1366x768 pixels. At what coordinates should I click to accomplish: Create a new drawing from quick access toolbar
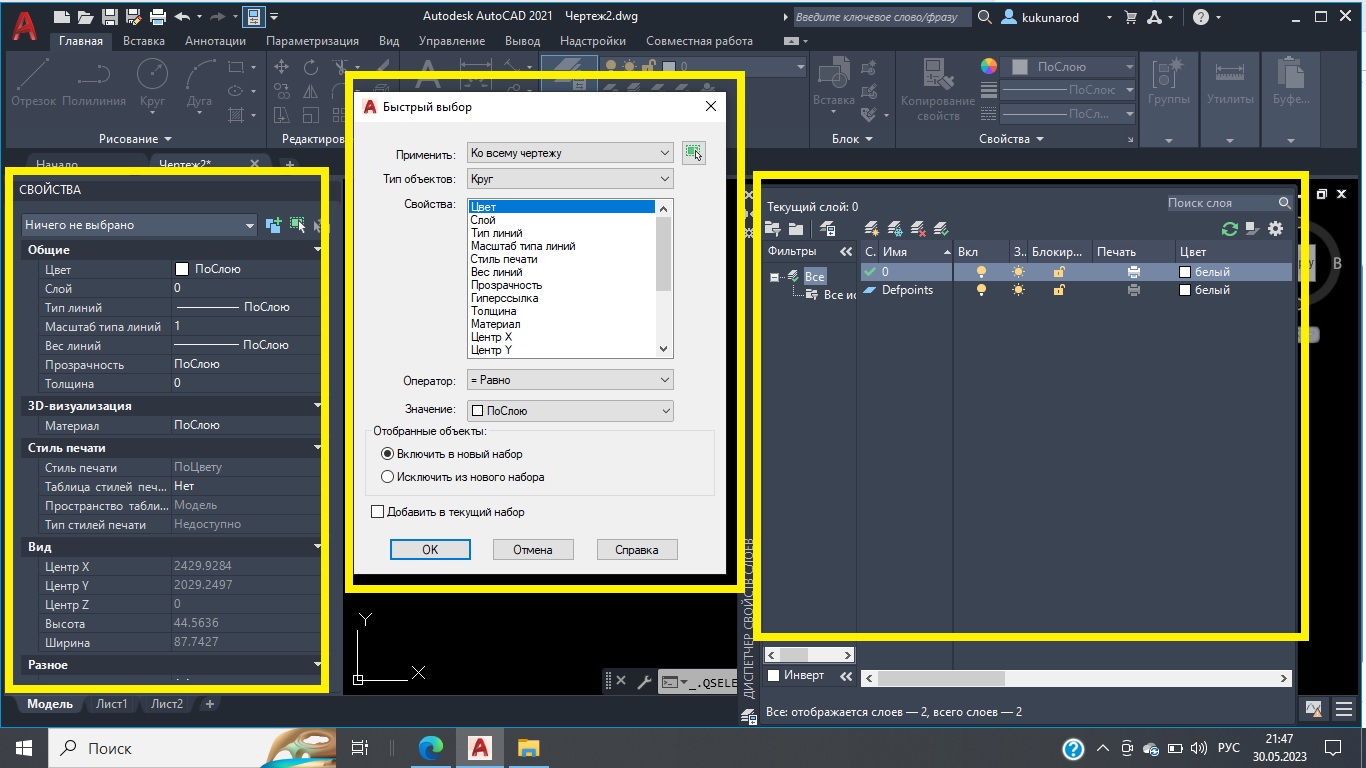(62, 17)
